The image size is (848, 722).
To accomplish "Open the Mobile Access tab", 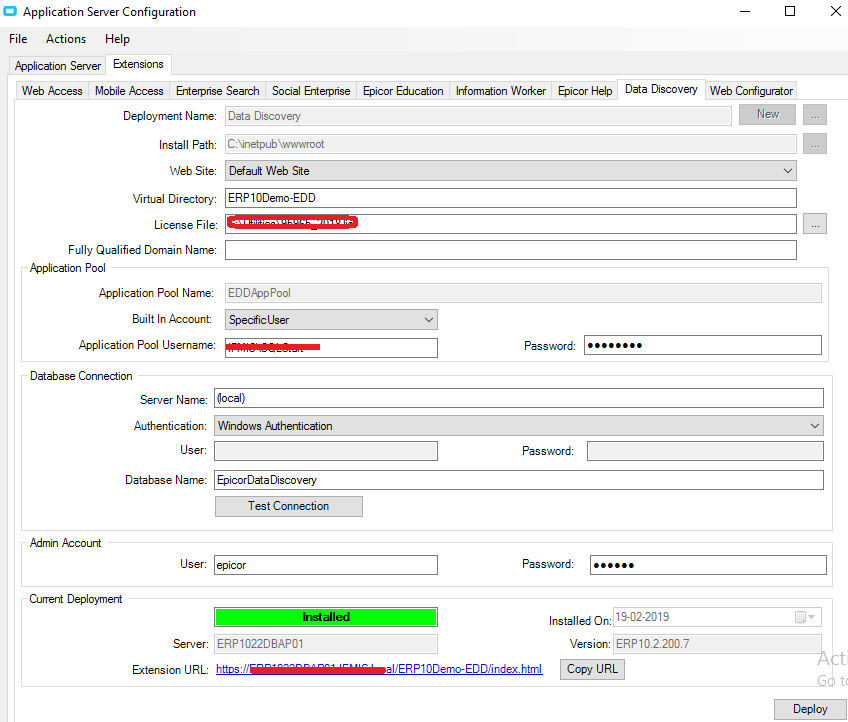I will pos(129,91).
